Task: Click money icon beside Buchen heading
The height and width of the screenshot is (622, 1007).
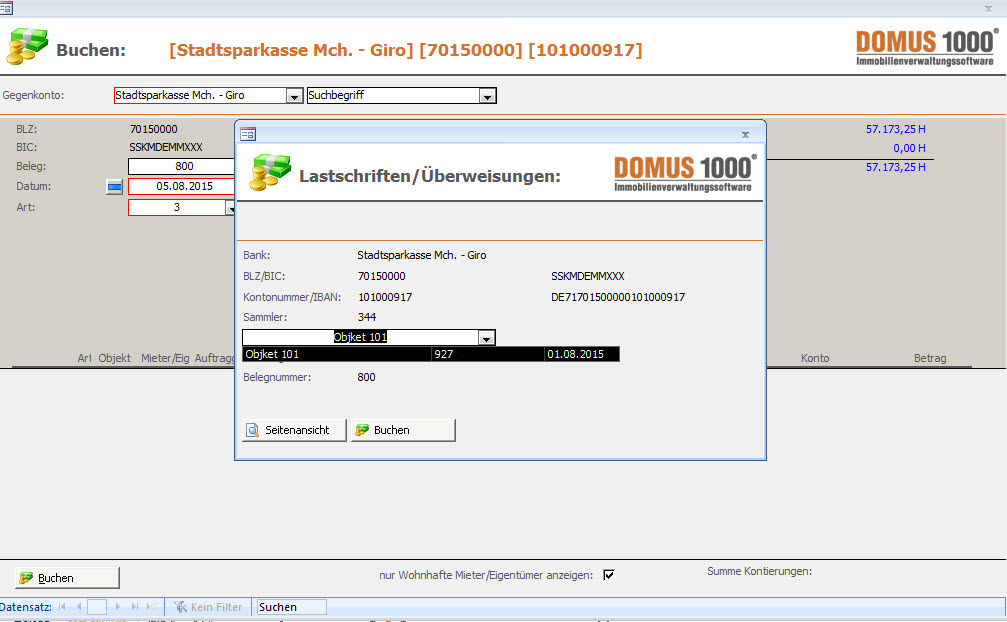Action: tap(27, 46)
